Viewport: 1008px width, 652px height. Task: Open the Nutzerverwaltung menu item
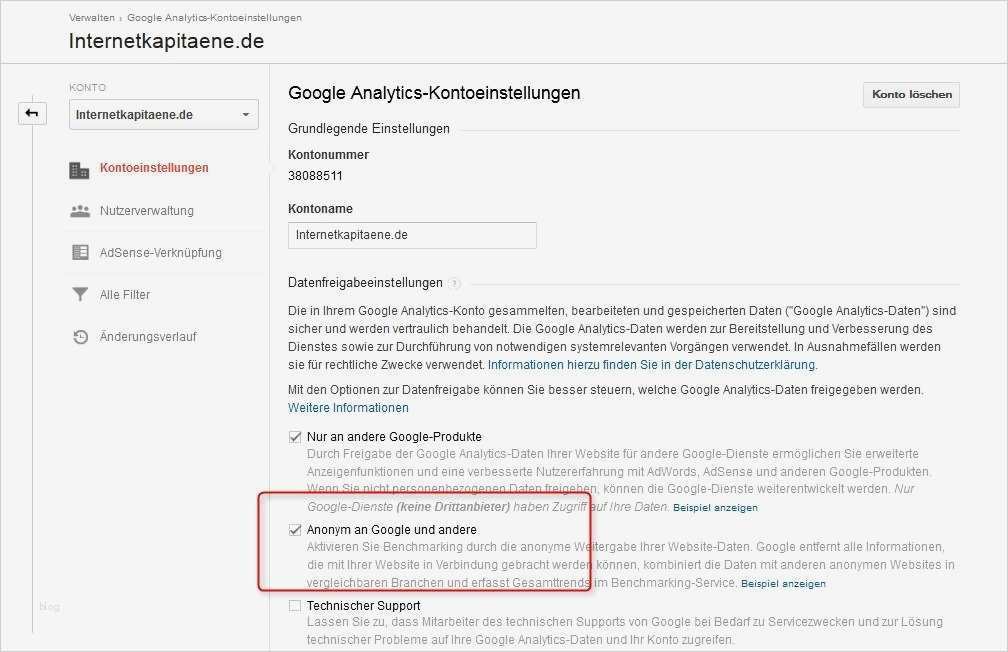[x=146, y=211]
